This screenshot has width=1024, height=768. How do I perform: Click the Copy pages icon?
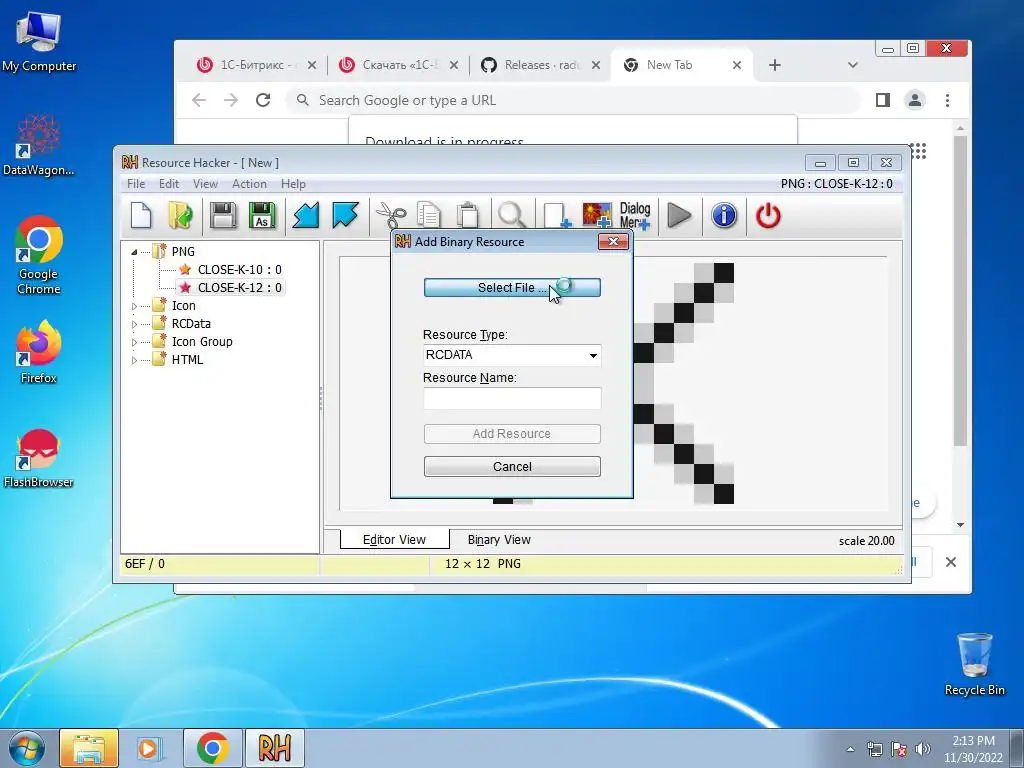[429, 216]
